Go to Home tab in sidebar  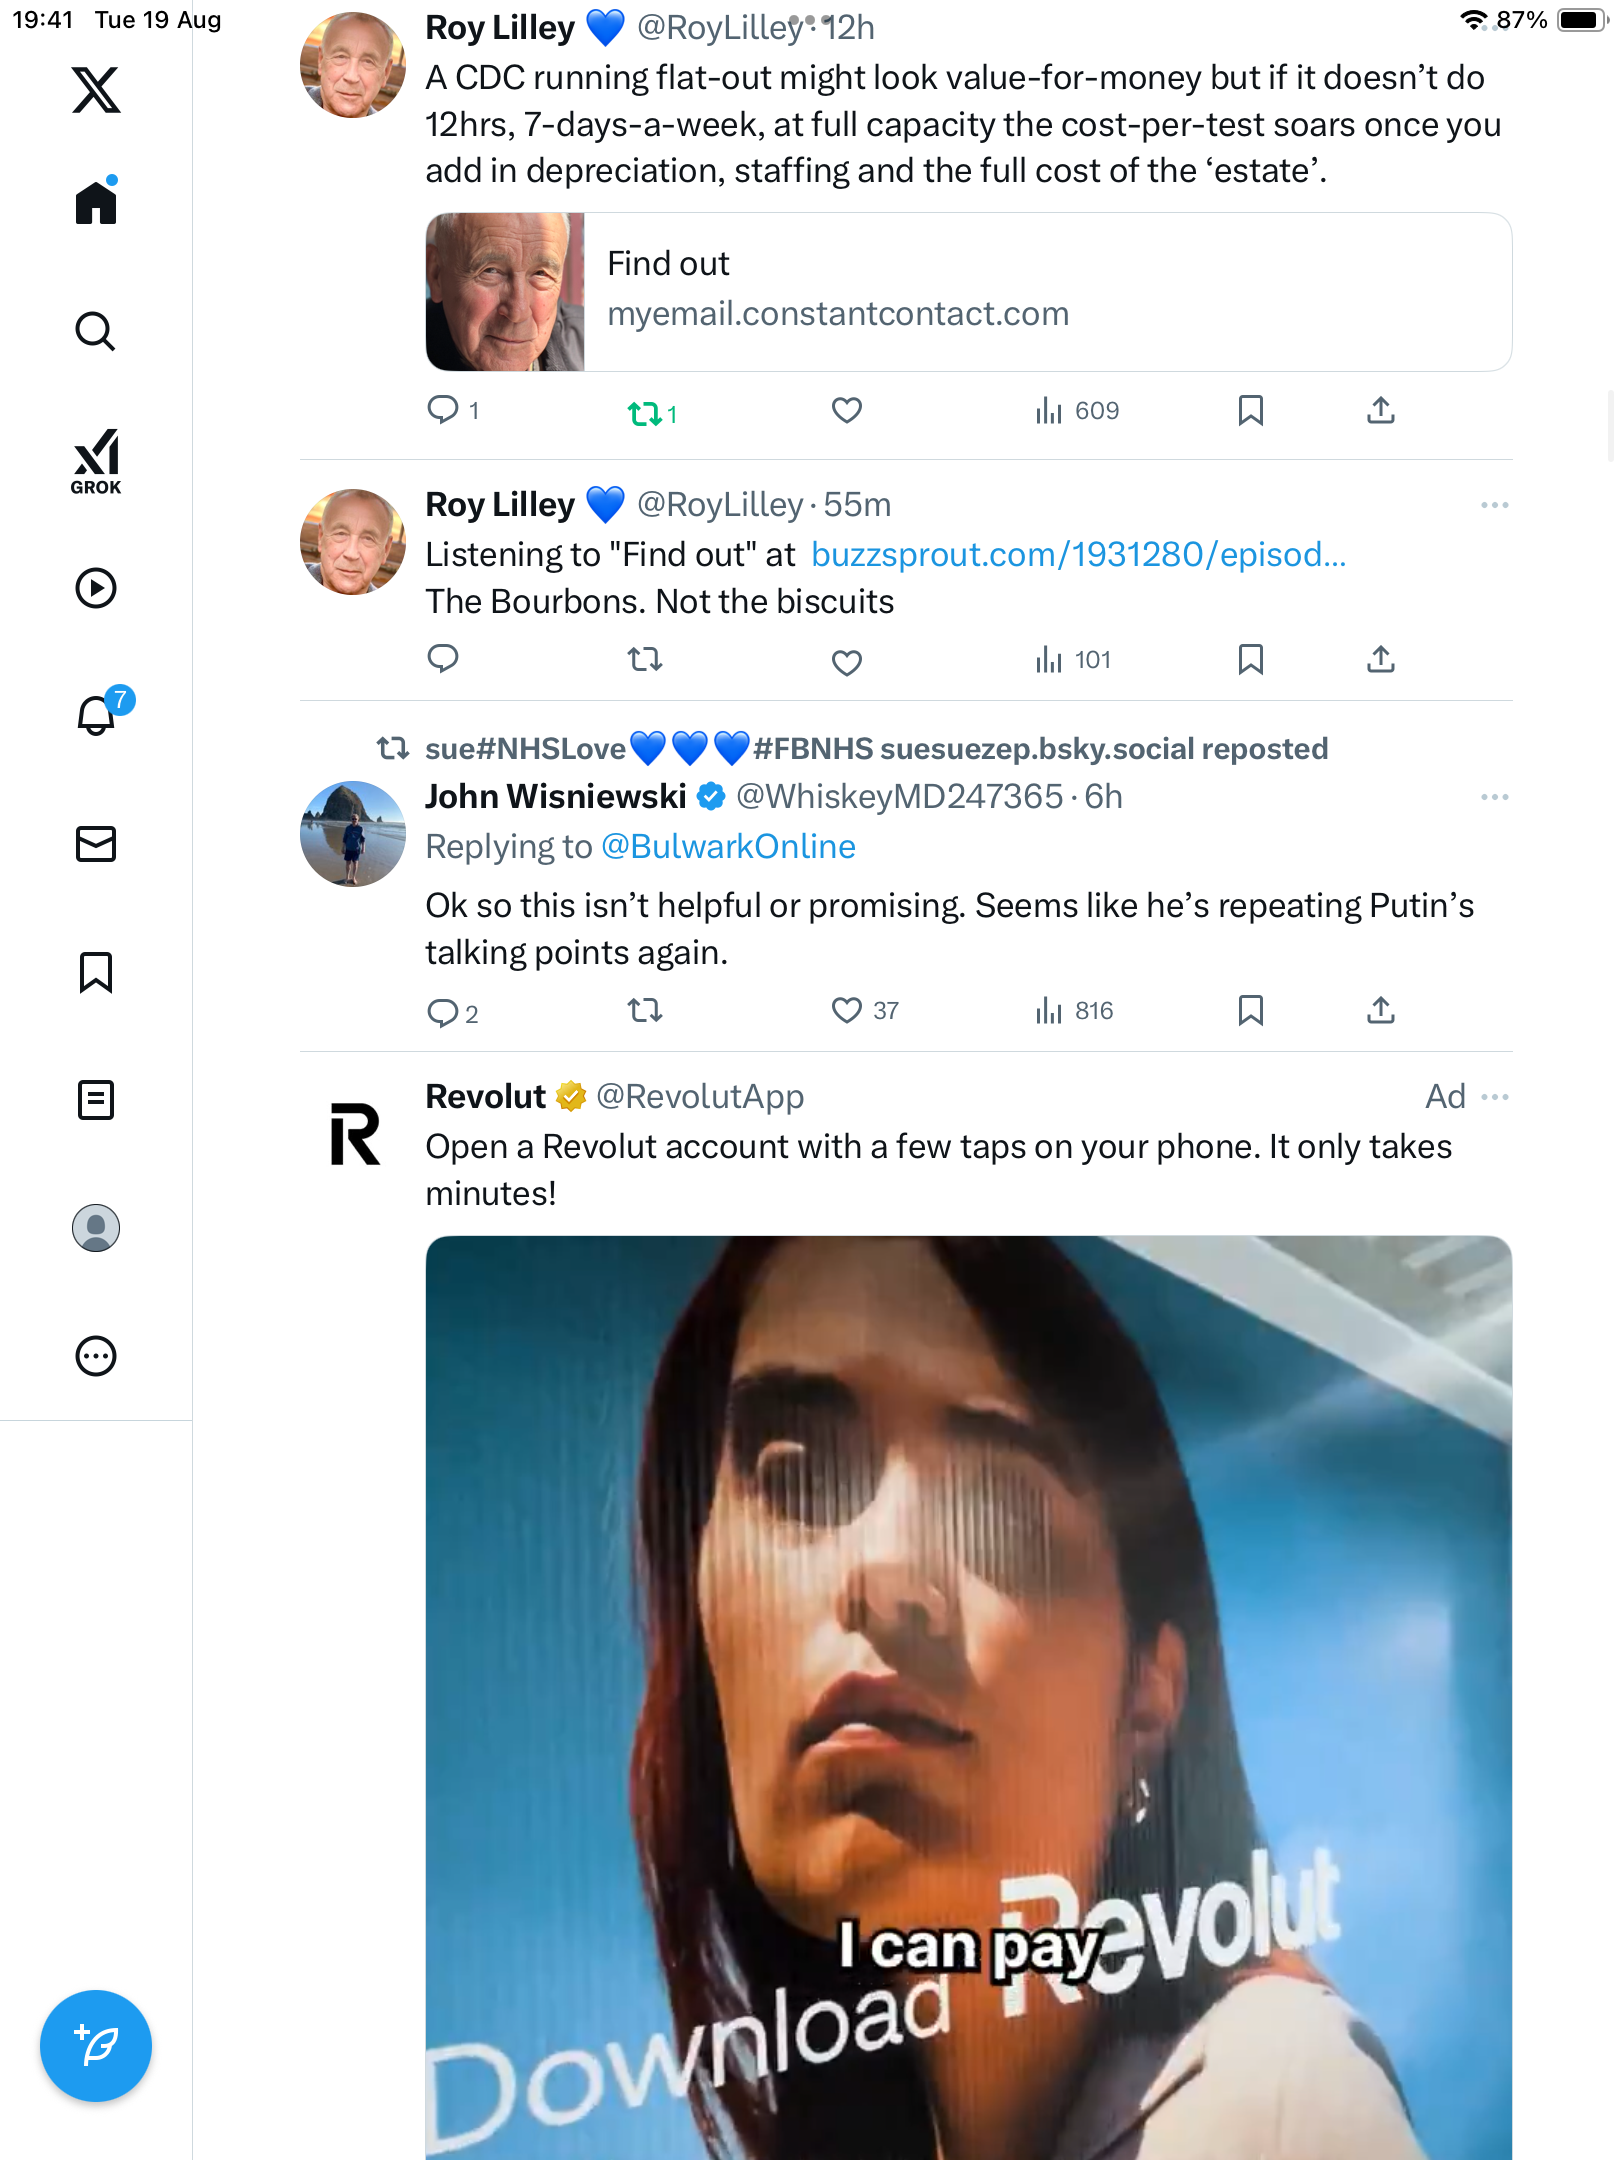click(x=96, y=203)
